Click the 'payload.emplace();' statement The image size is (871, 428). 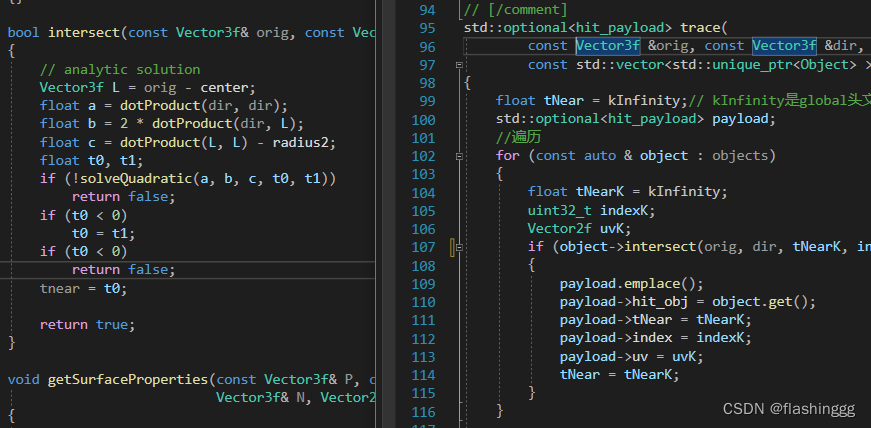click(x=632, y=284)
